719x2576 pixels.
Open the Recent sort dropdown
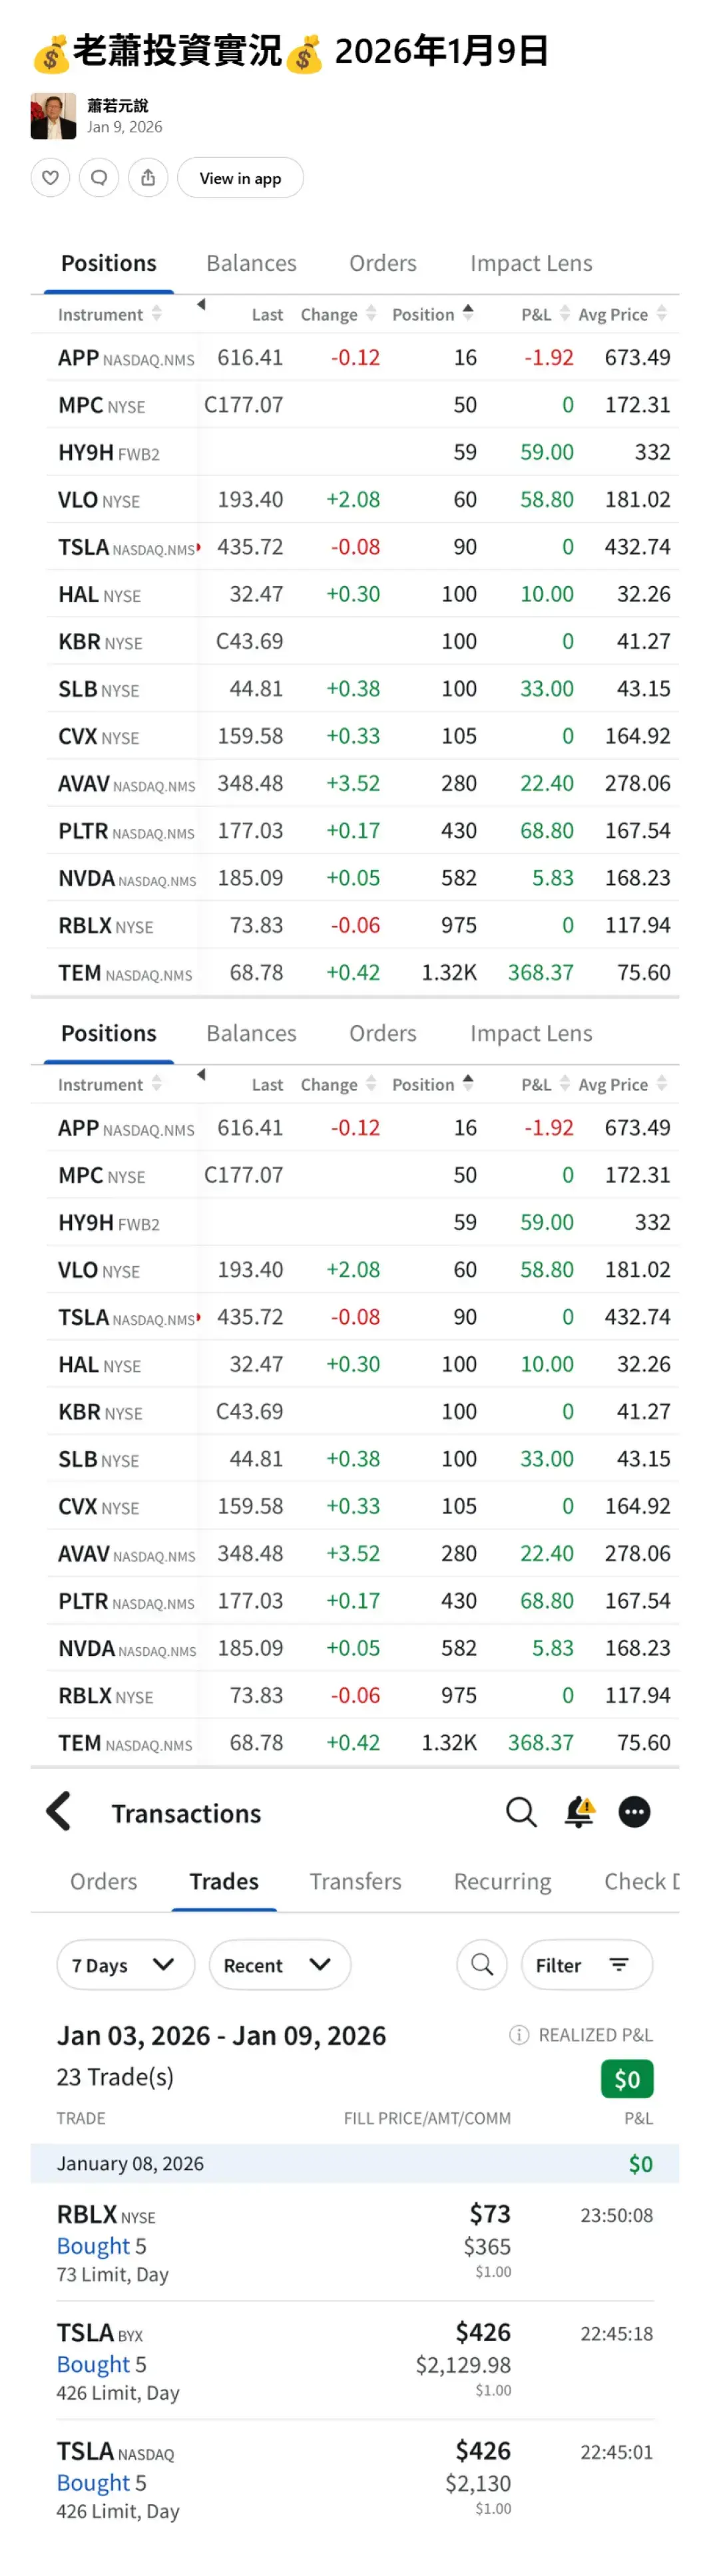point(279,1965)
